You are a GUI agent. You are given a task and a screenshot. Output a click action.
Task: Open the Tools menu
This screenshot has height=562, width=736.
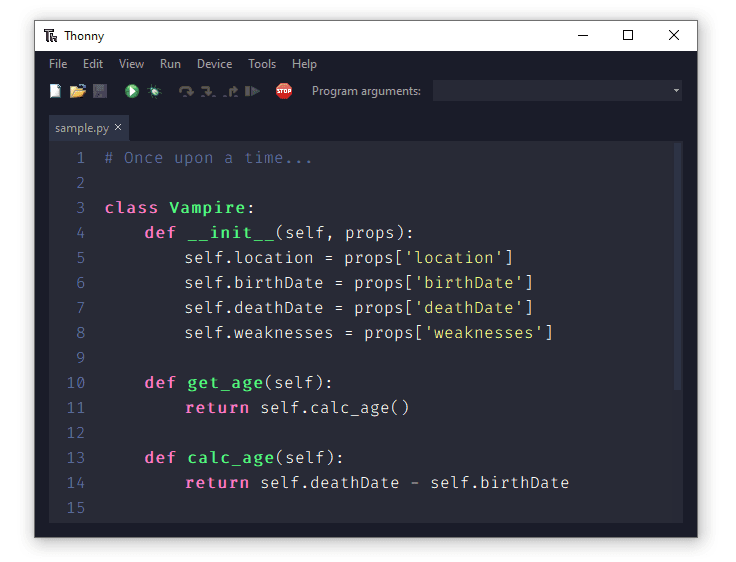(x=262, y=64)
